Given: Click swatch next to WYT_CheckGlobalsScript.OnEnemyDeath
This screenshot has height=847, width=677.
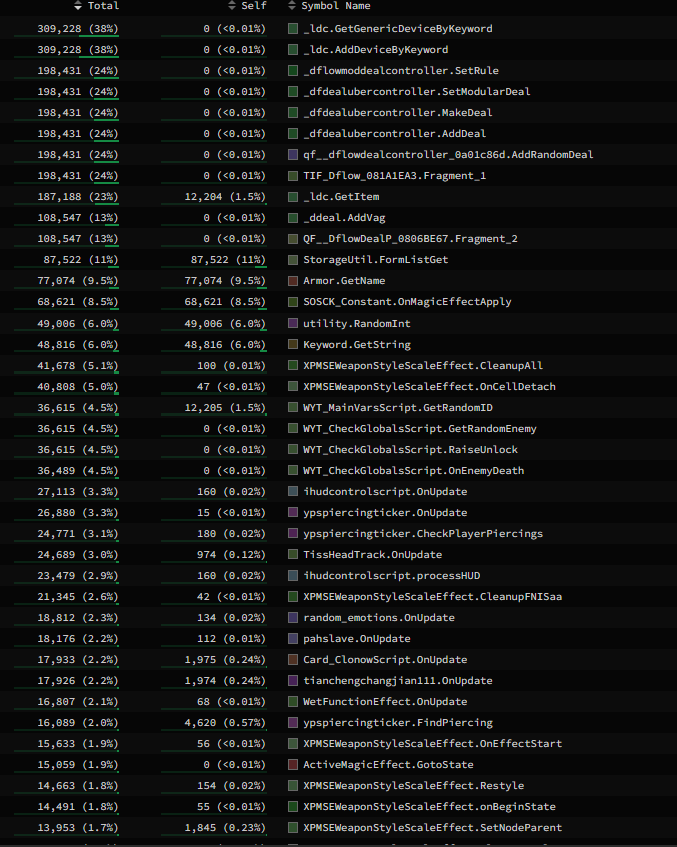Looking at the screenshot, I should (x=293, y=470).
